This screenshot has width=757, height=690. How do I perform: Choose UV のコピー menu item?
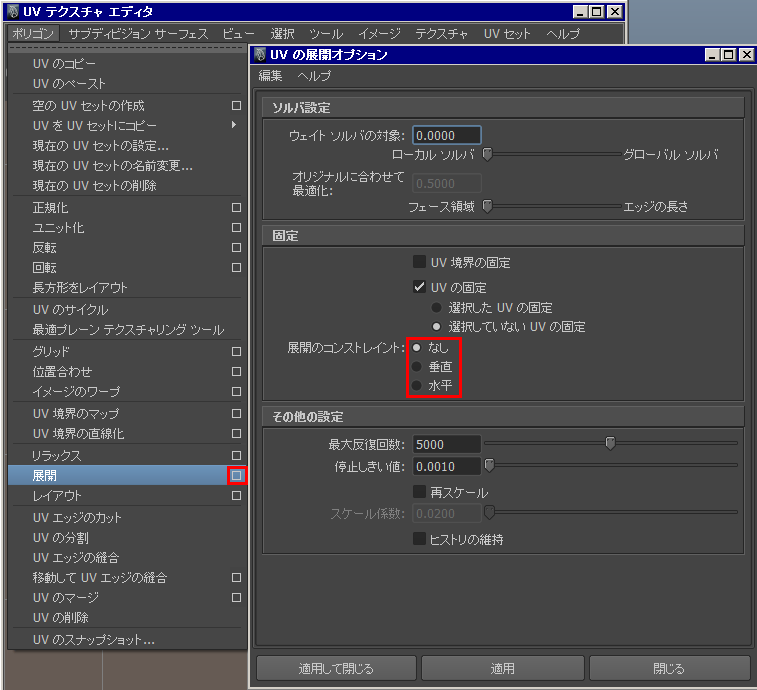coord(126,64)
